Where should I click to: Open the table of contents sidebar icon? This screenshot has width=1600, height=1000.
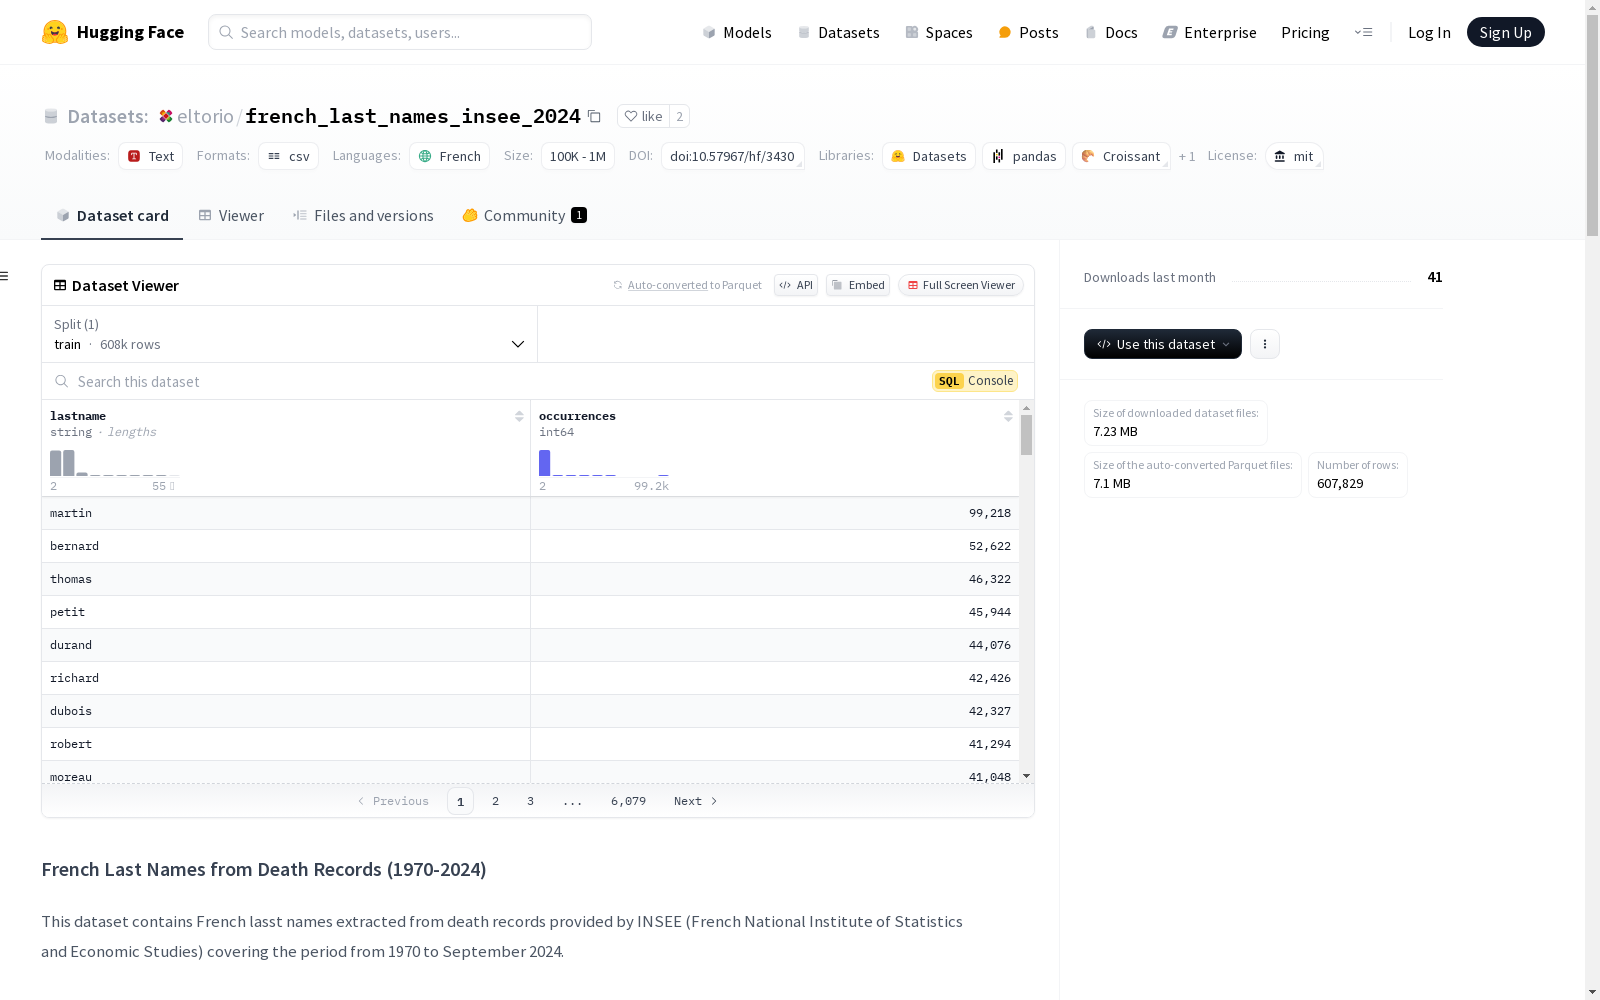[x=5, y=276]
